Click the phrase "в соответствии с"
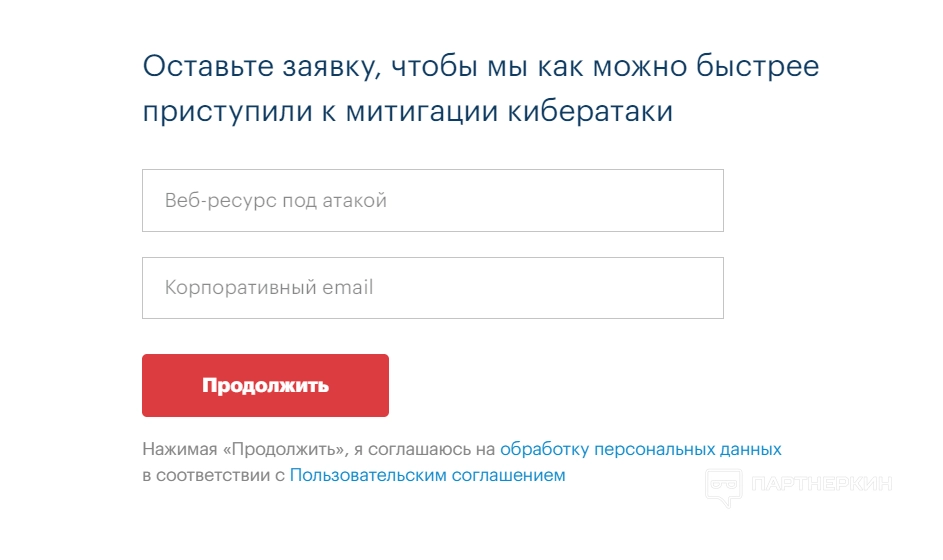This screenshot has width=943, height=560. click(x=213, y=476)
